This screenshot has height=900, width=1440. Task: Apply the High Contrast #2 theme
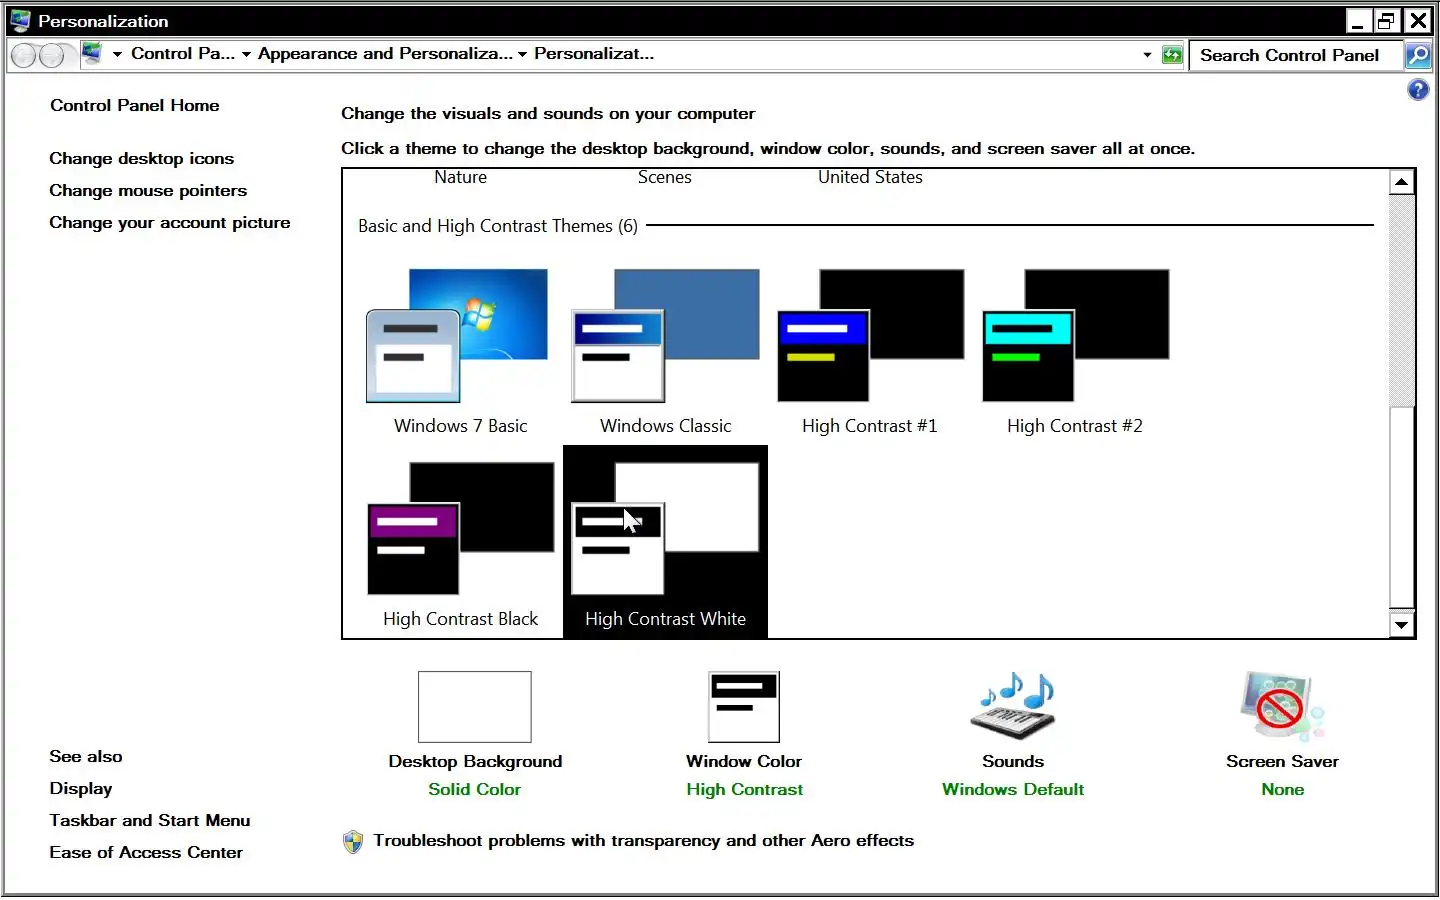pyautogui.click(x=1075, y=348)
